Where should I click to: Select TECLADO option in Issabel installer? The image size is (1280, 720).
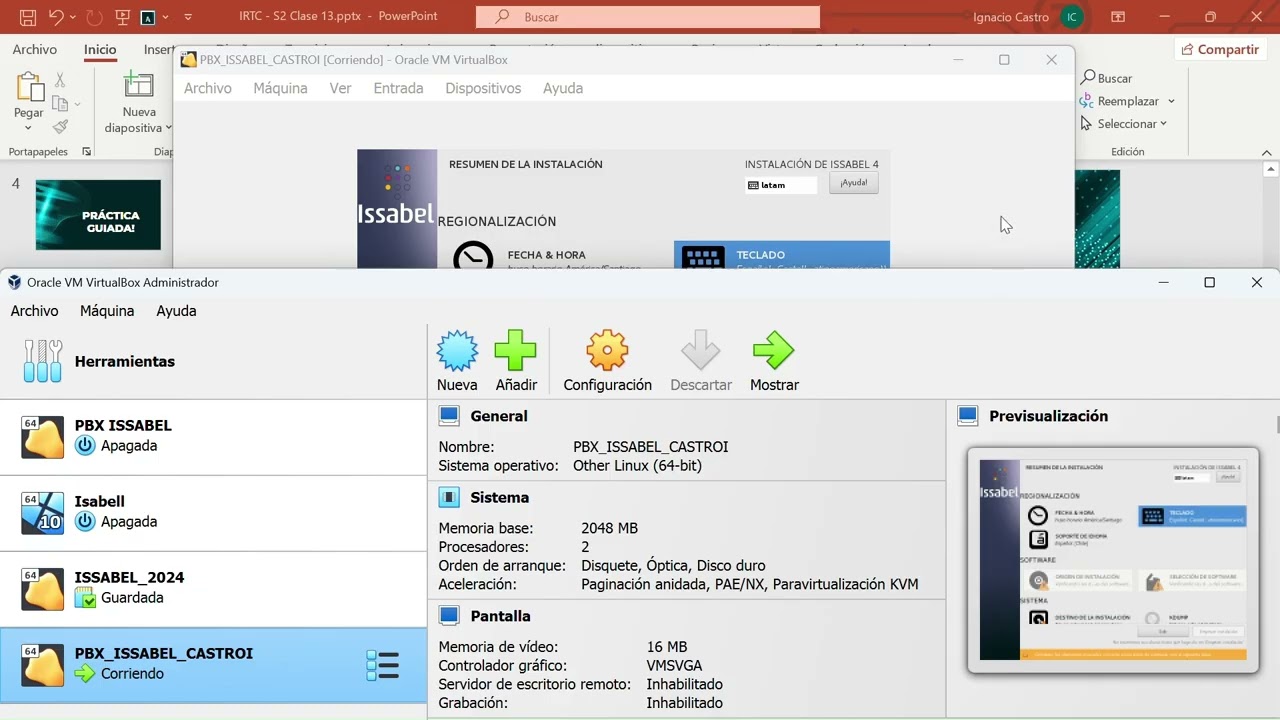pyautogui.click(x=782, y=255)
